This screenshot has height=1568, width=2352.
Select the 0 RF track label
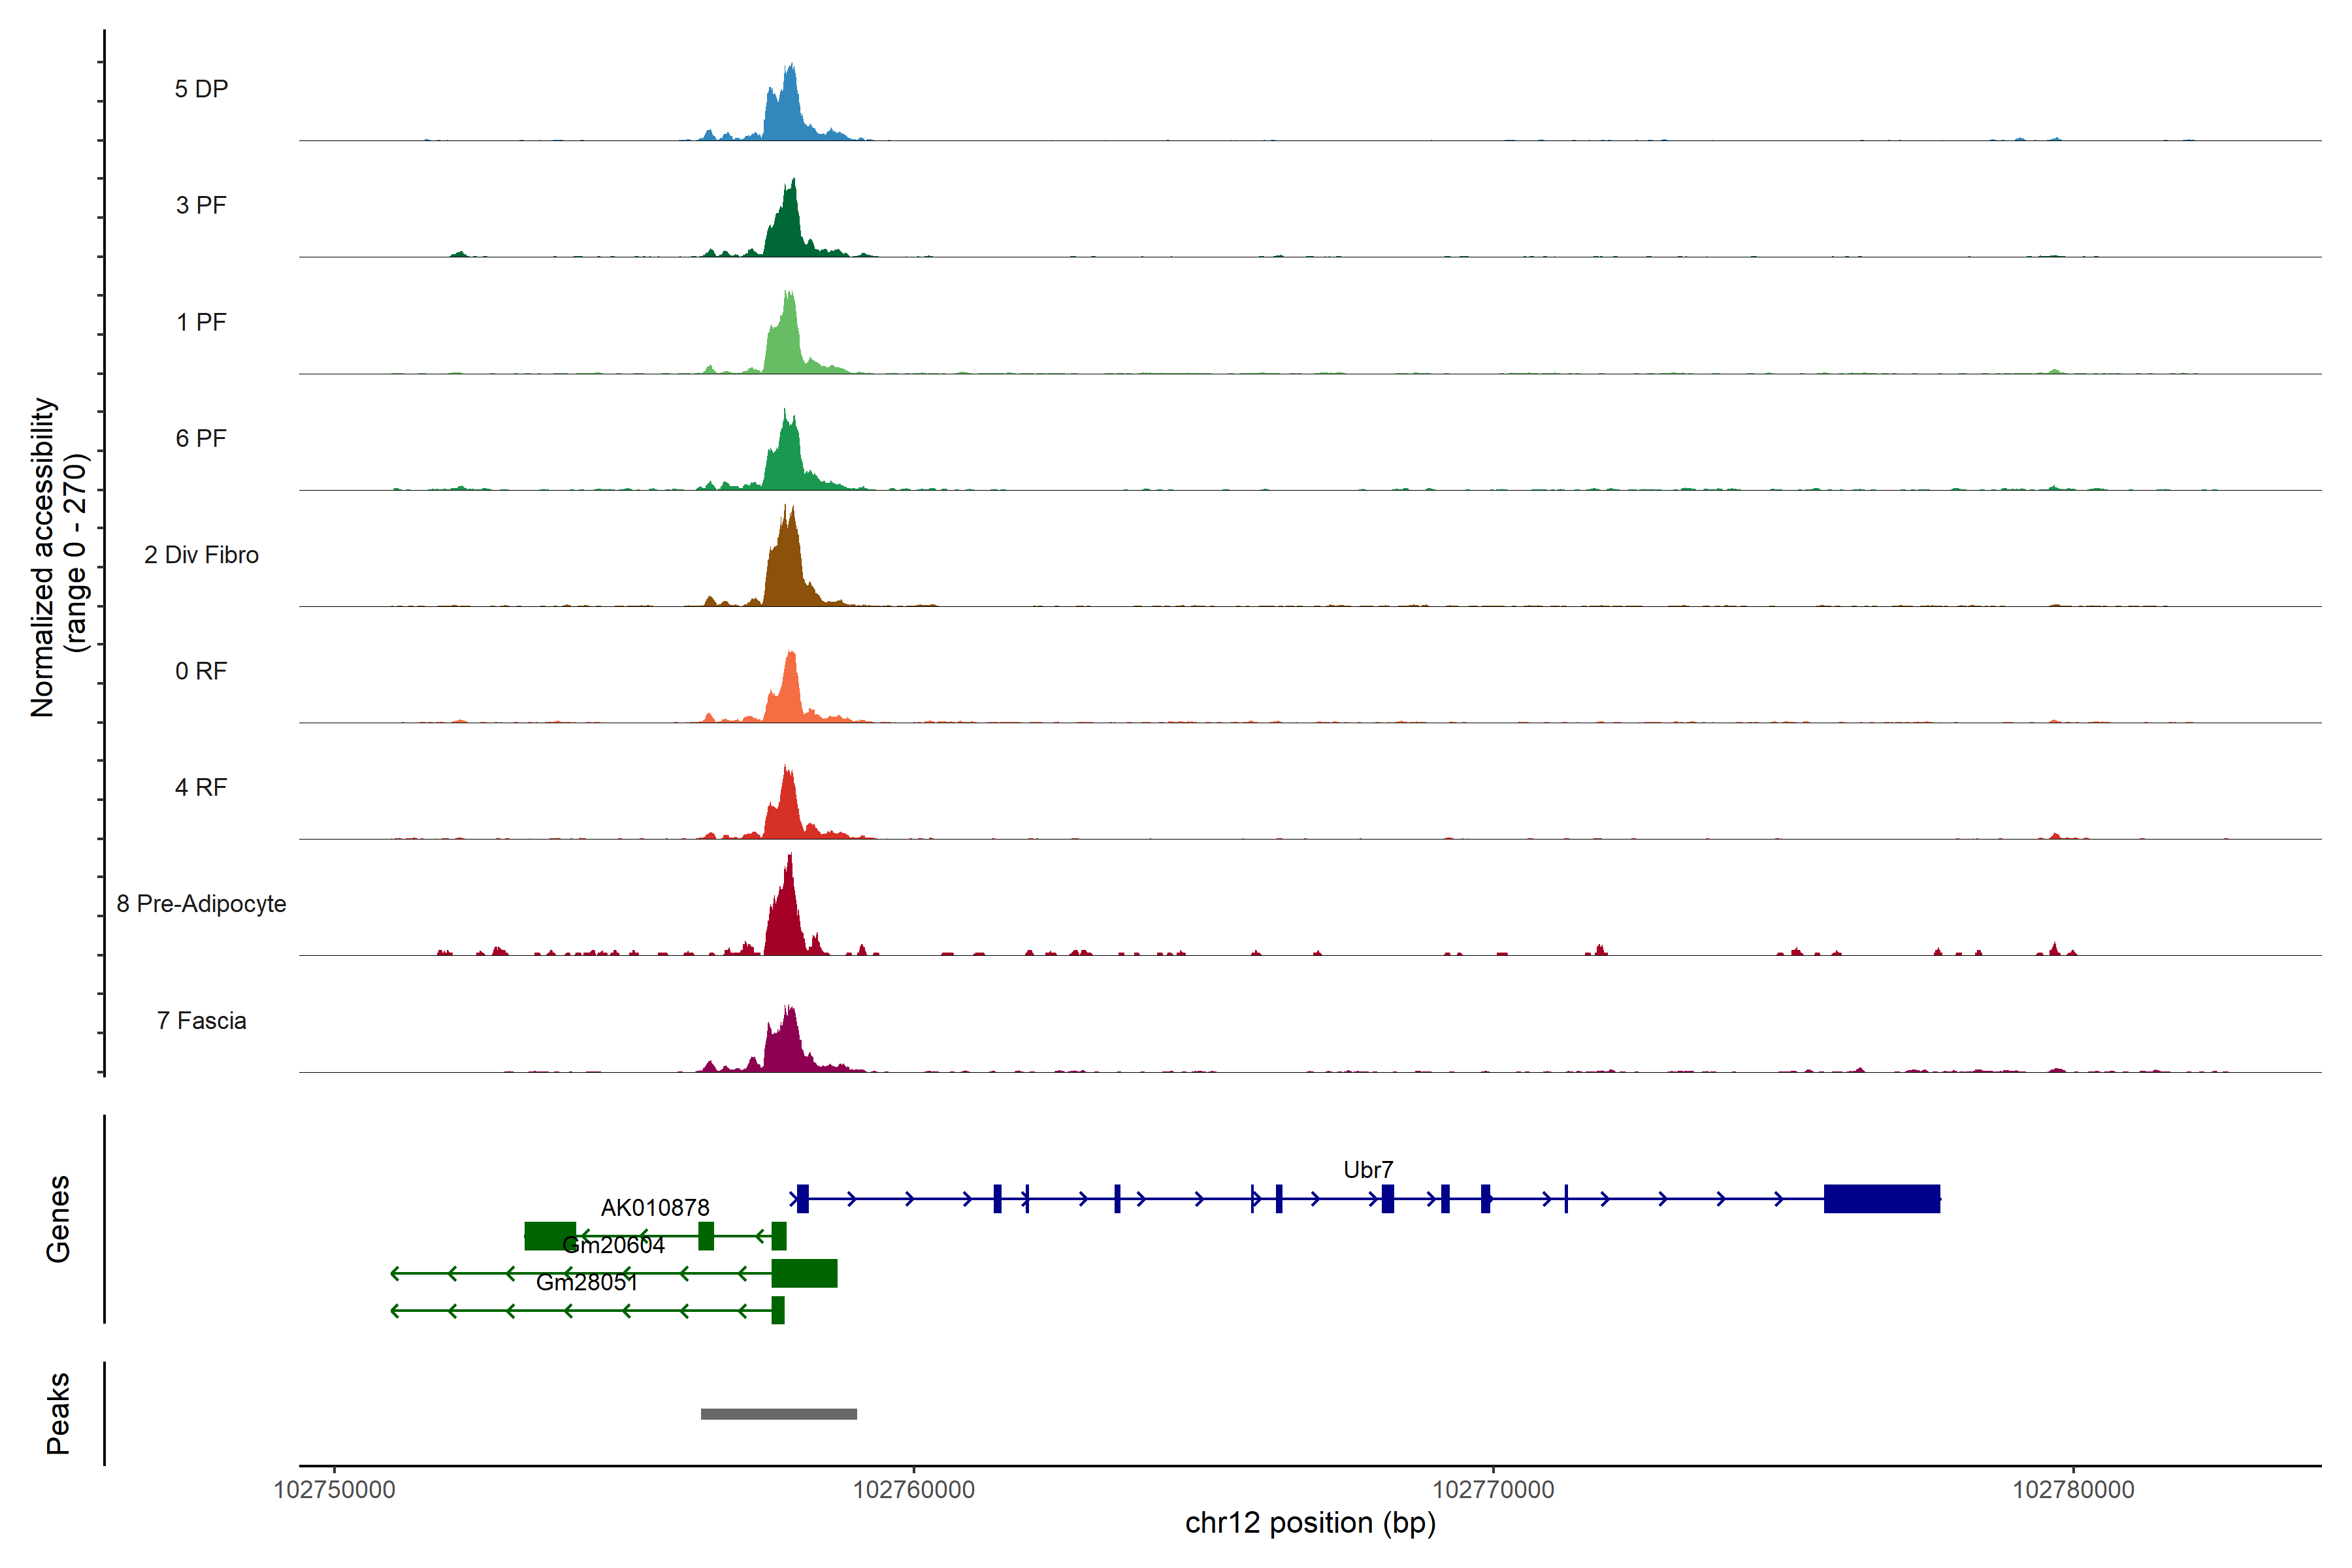(201, 671)
